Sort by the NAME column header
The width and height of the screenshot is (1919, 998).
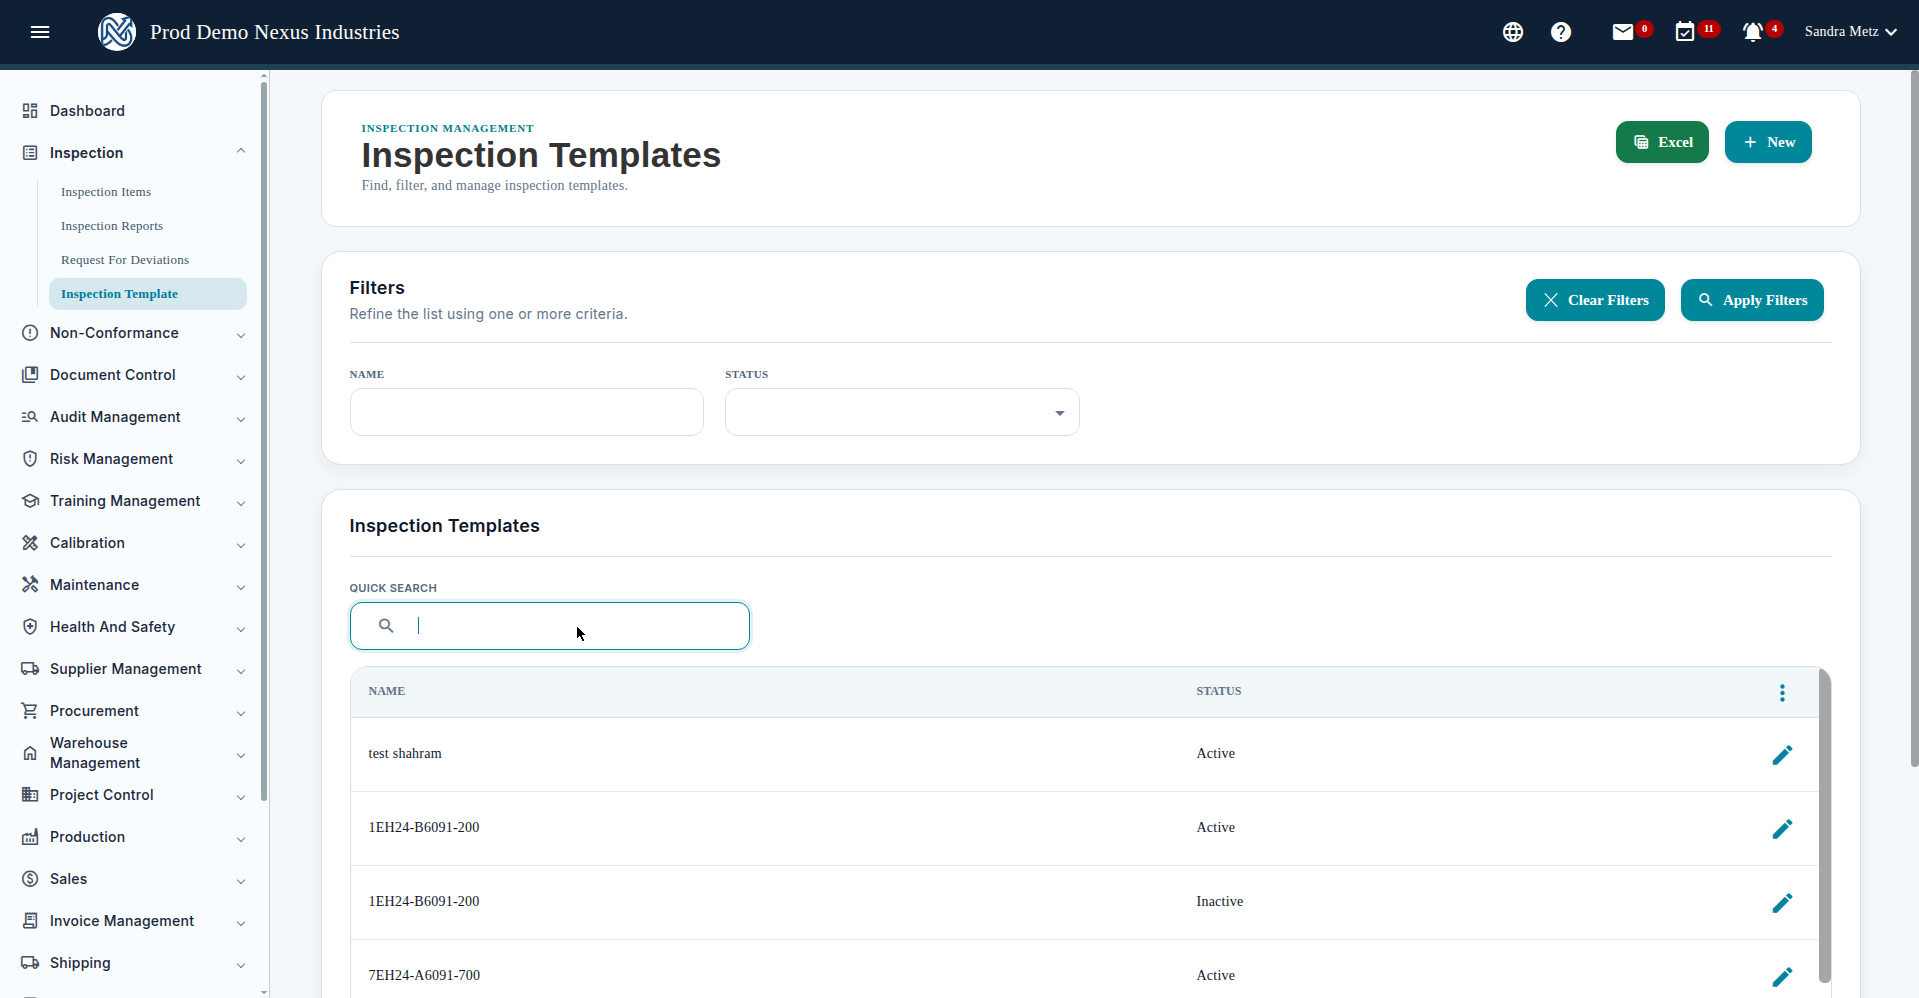(x=387, y=691)
